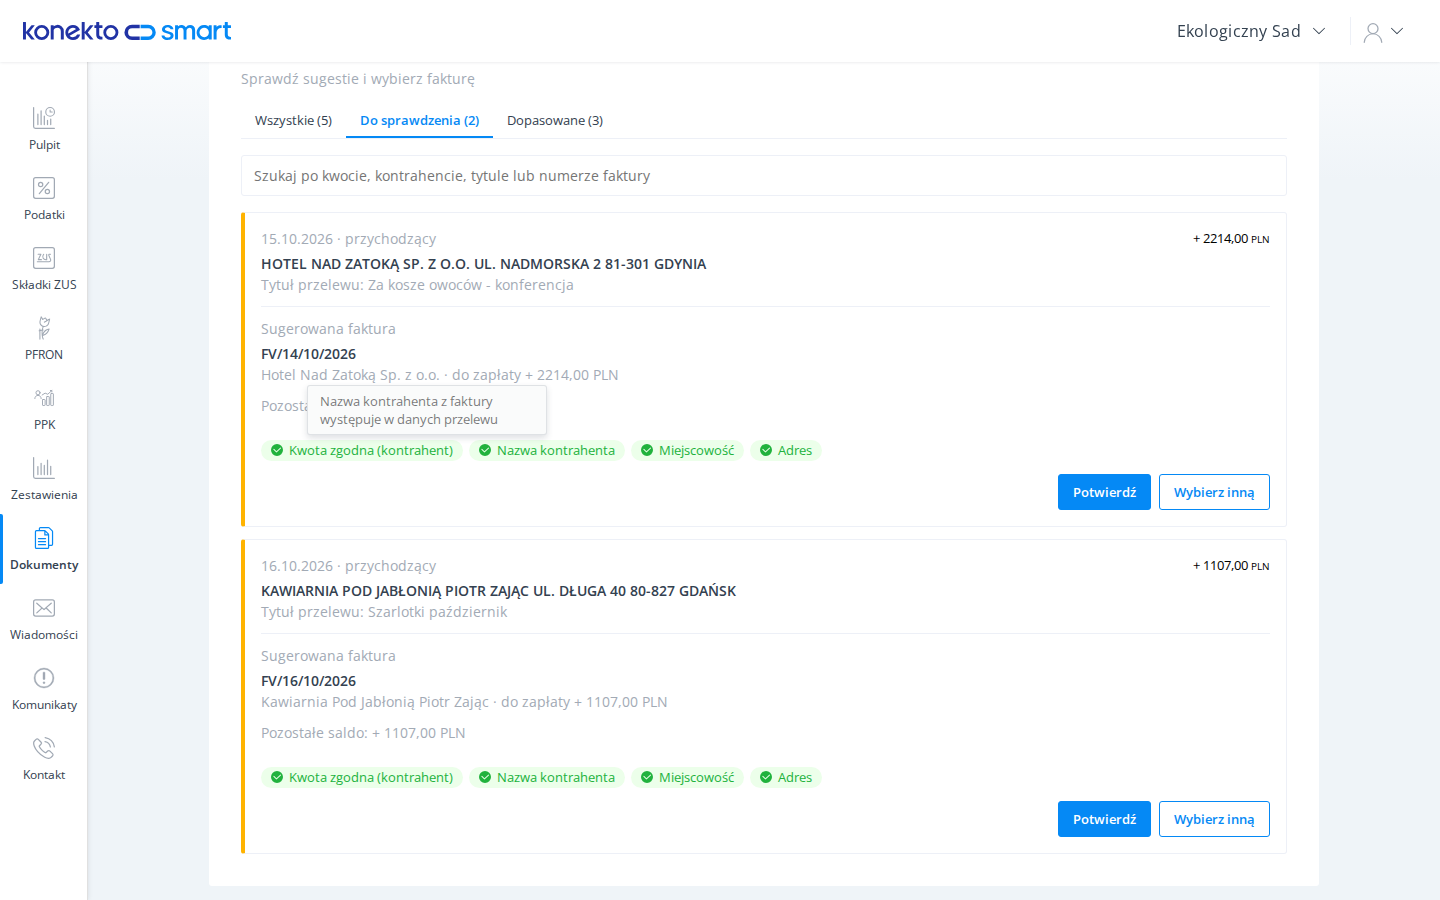Click the konekto smart logo
1440x900 pixels.
127,31
